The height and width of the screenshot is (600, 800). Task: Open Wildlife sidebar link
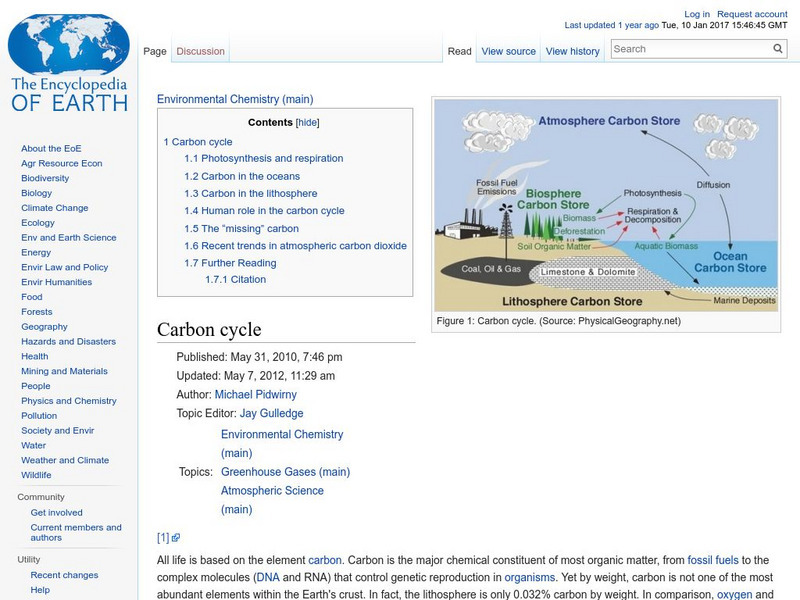click(36, 474)
